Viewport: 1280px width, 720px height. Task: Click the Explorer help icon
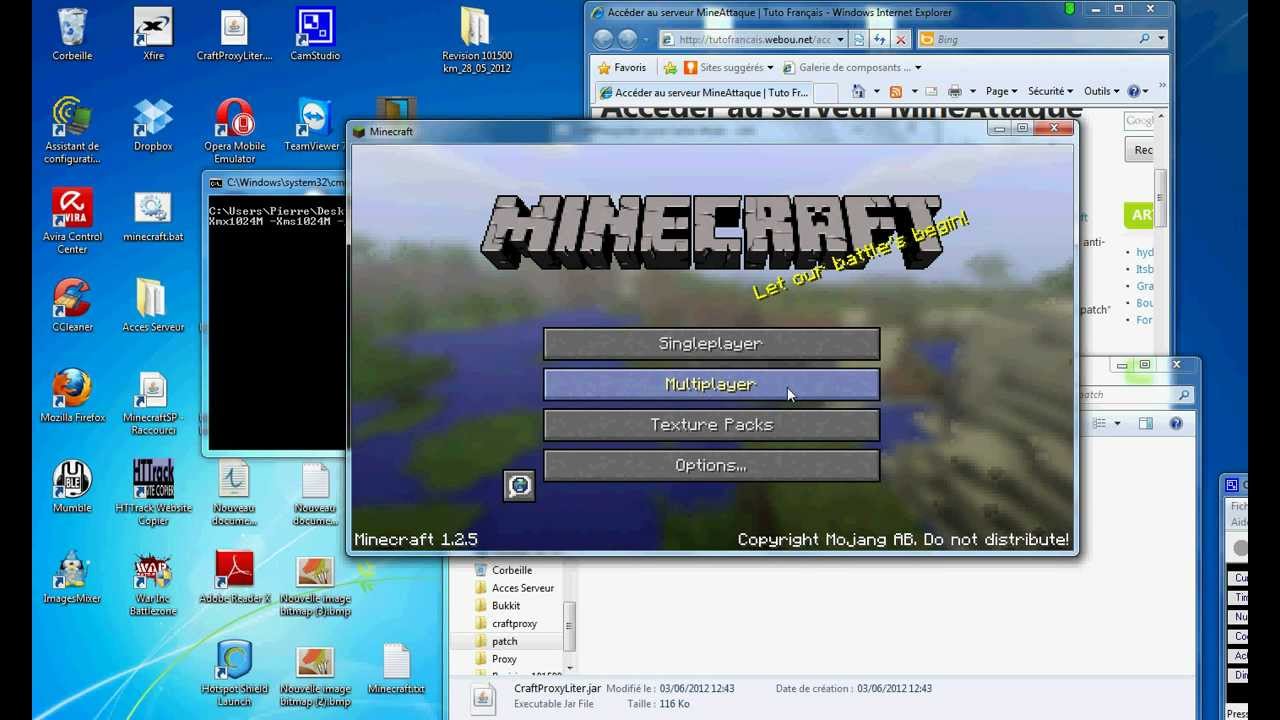pos(1176,424)
